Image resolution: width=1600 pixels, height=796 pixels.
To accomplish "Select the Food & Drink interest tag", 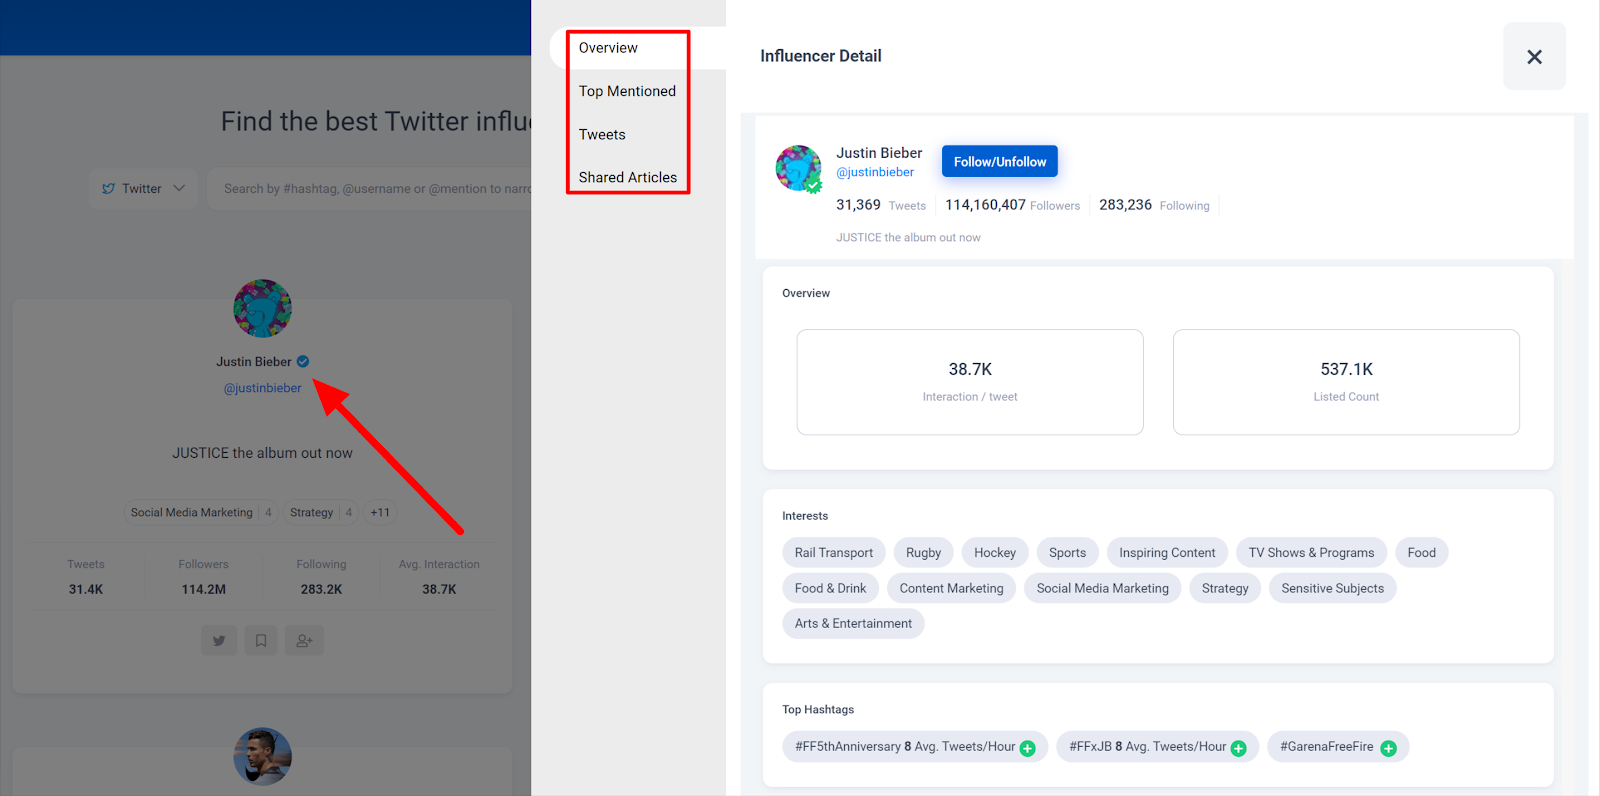I will click(831, 588).
